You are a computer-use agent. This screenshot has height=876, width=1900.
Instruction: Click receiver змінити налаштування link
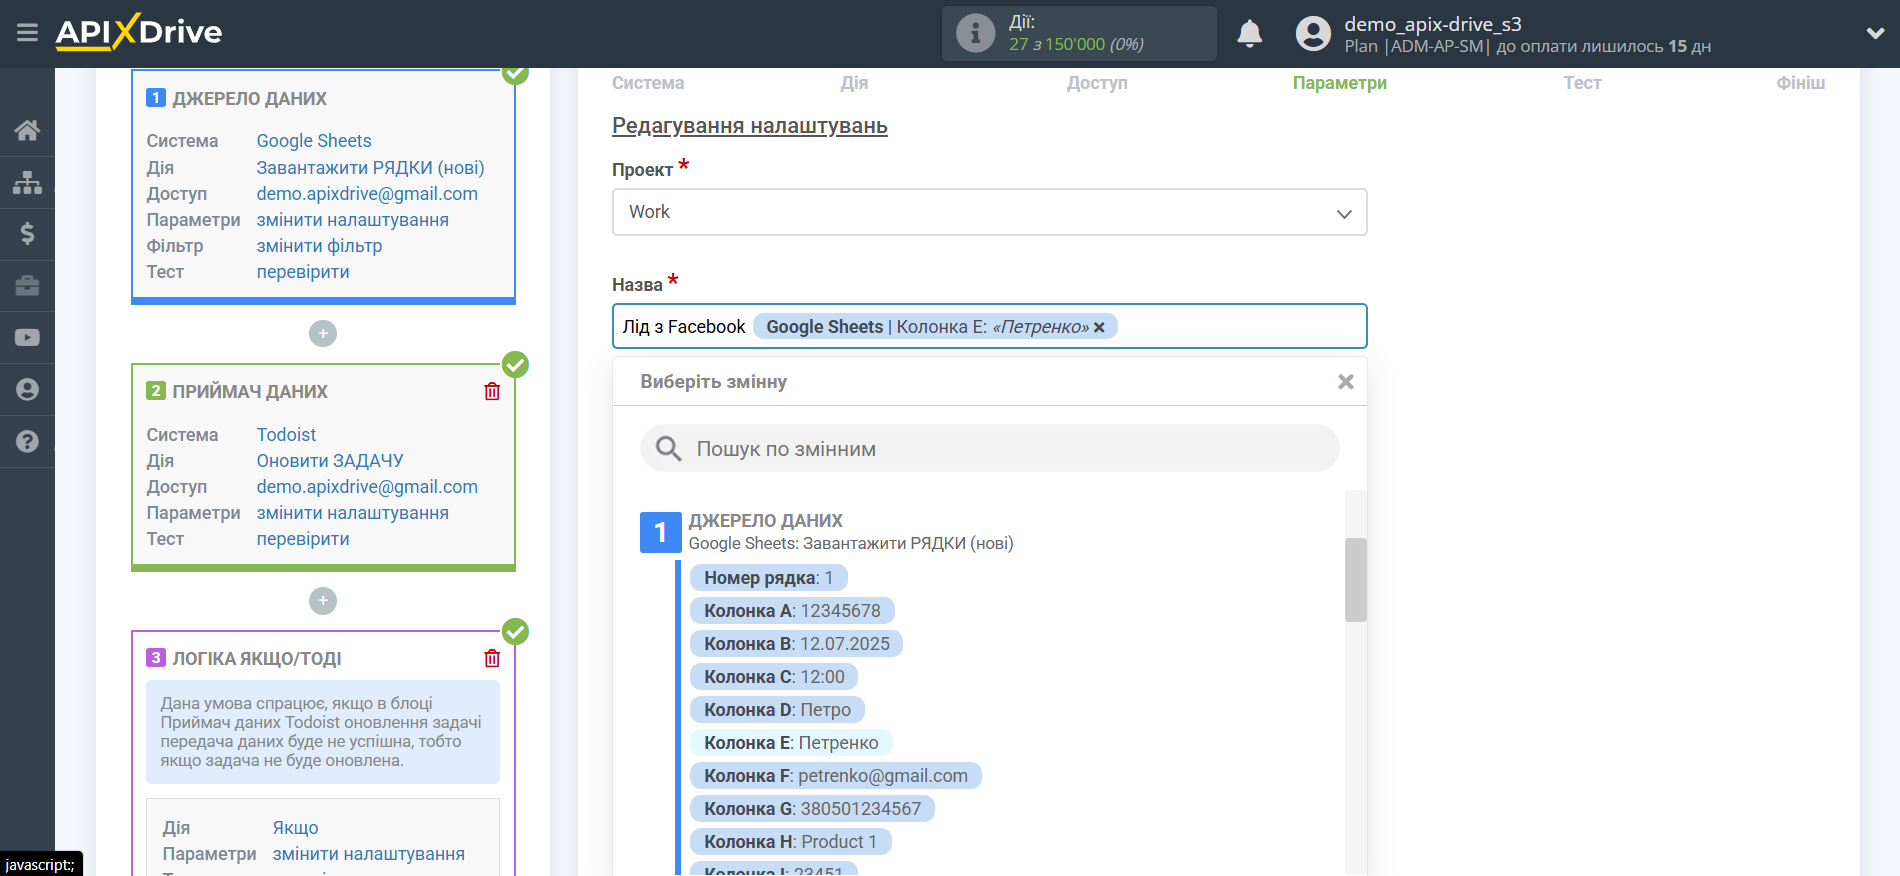[352, 513]
